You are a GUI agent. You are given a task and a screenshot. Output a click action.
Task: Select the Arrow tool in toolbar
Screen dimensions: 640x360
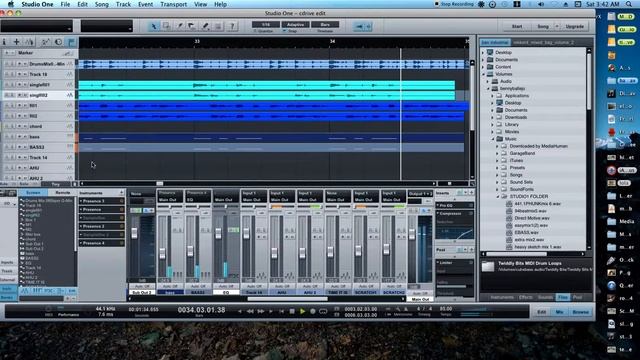153,27
